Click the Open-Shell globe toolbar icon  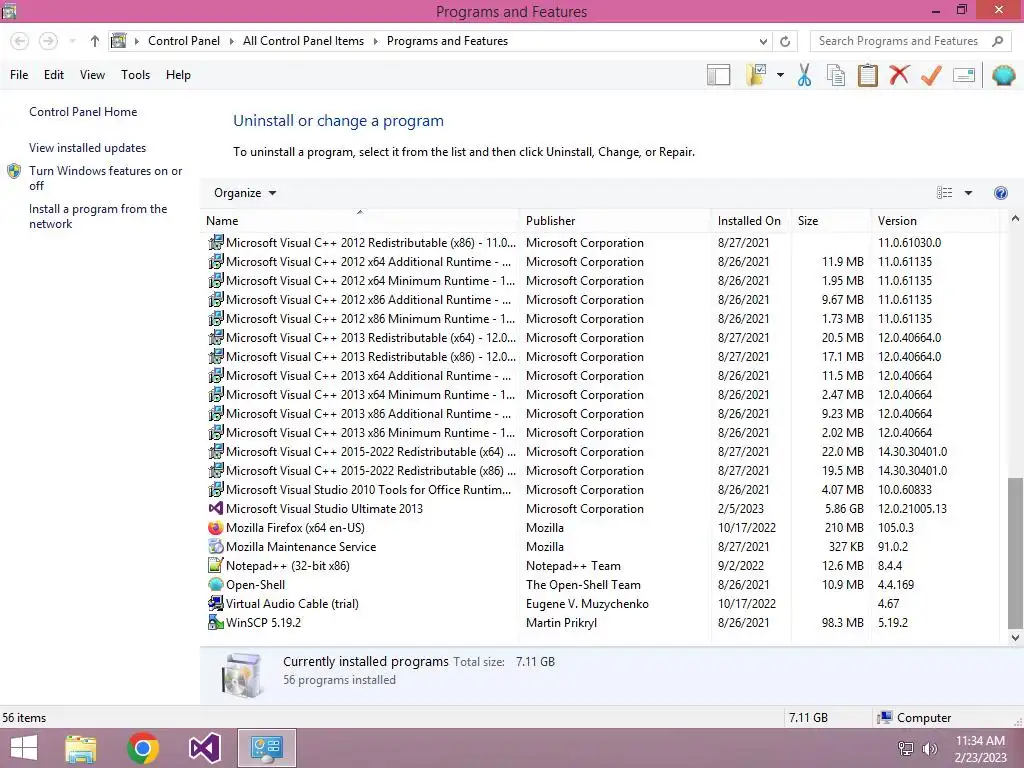coord(1003,75)
